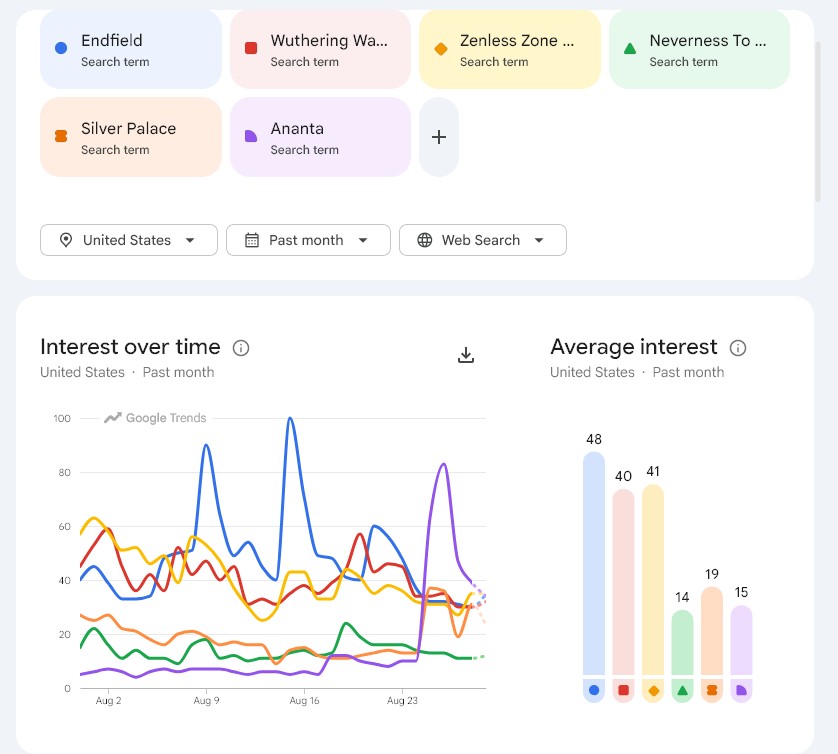Click the calendar icon in Past month
Screen dimensions: 838x754
point(252,240)
